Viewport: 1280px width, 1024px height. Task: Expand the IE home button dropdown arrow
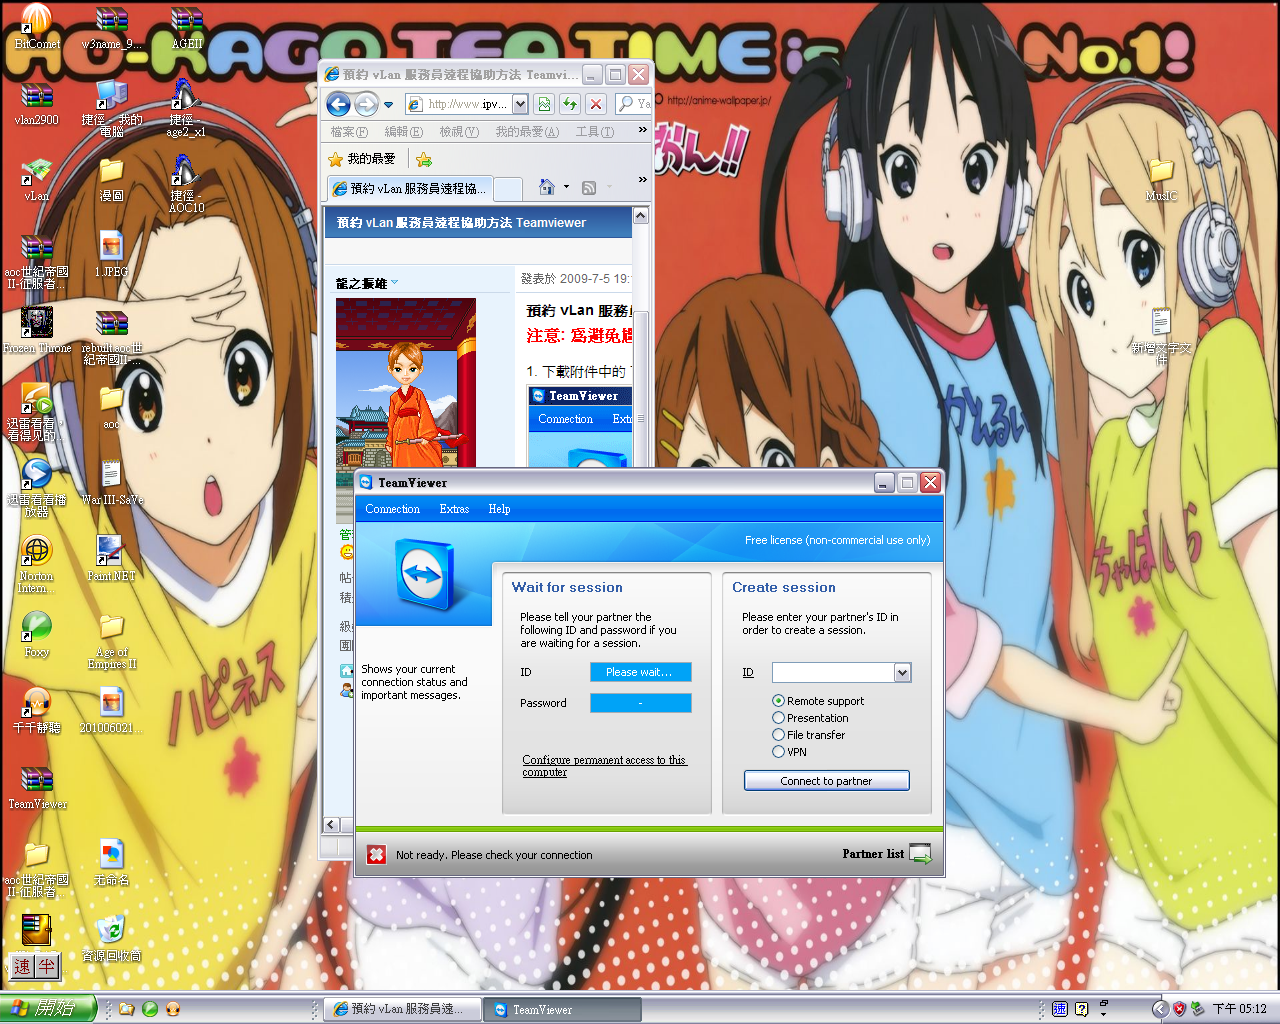(566, 187)
